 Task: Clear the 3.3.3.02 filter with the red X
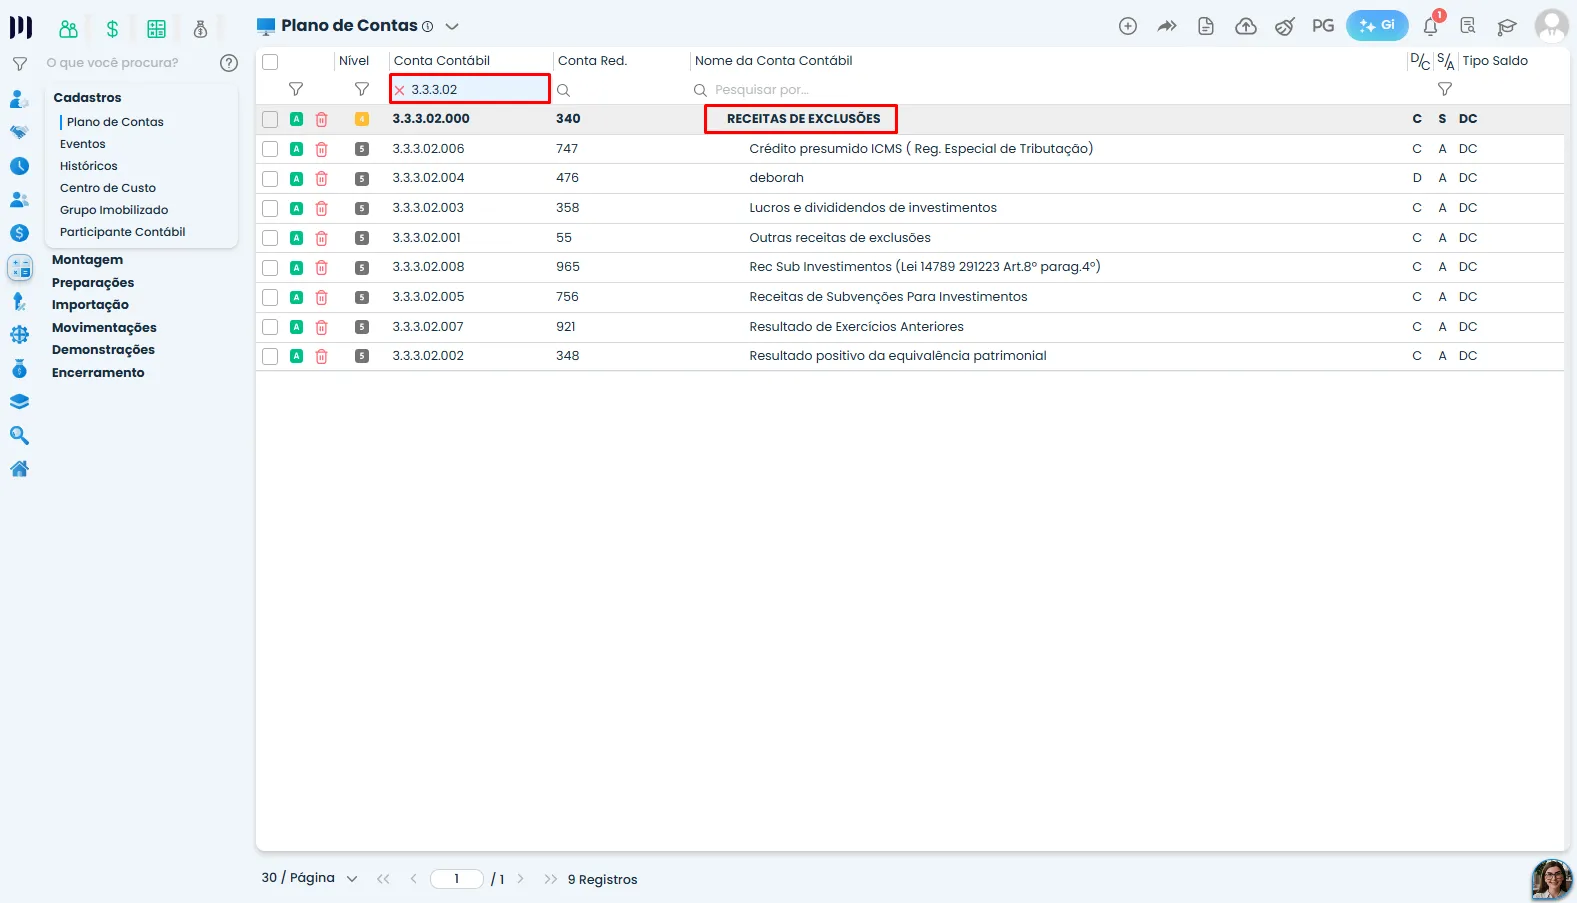coord(400,90)
